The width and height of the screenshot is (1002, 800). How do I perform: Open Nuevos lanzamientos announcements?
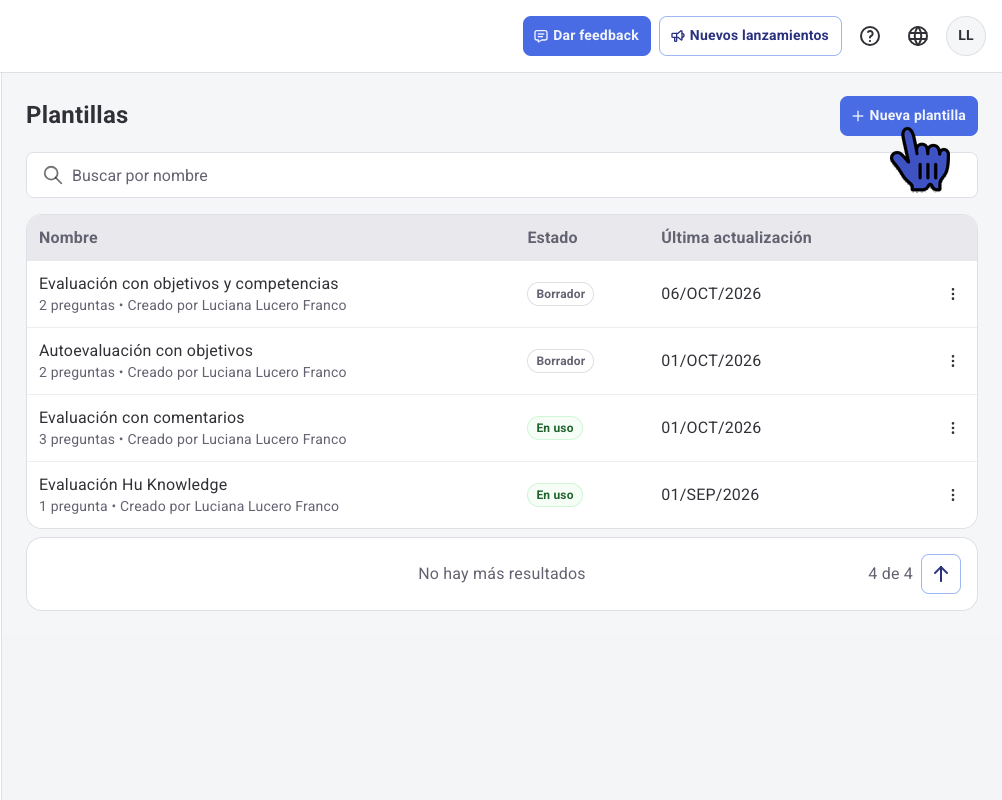point(750,36)
